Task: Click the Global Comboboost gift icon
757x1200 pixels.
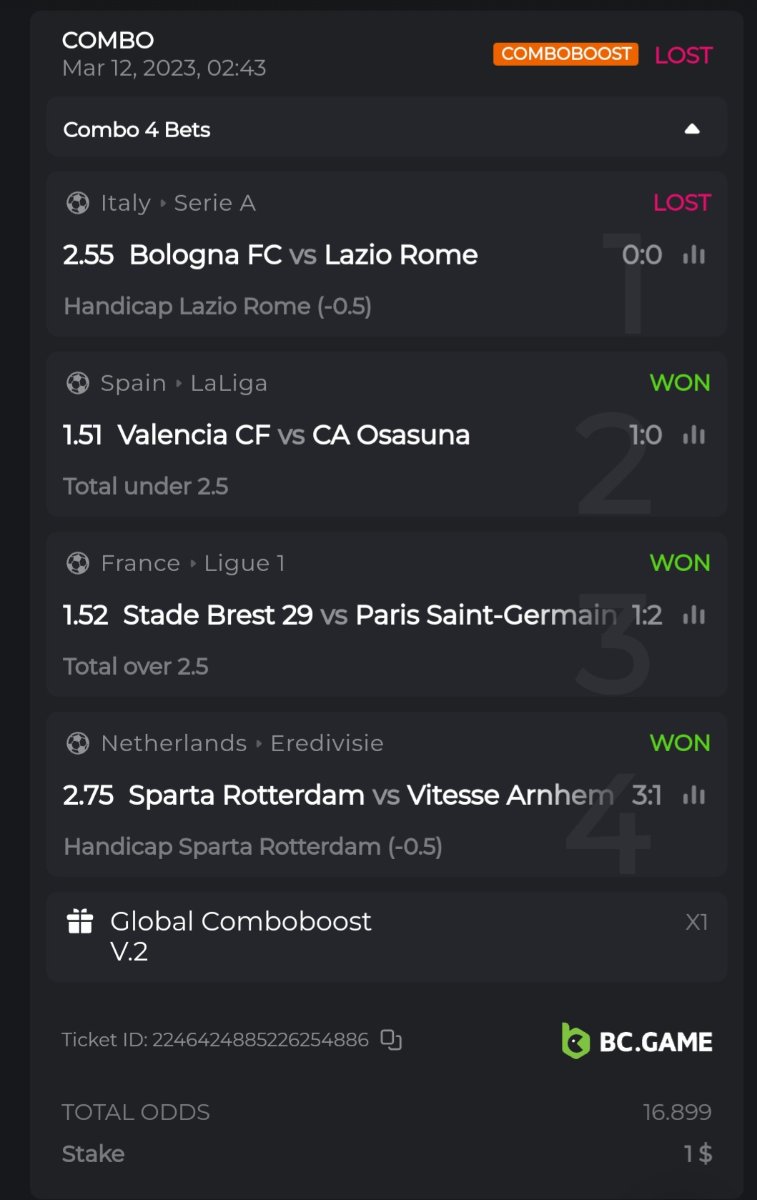Action: (x=80, y=921)
